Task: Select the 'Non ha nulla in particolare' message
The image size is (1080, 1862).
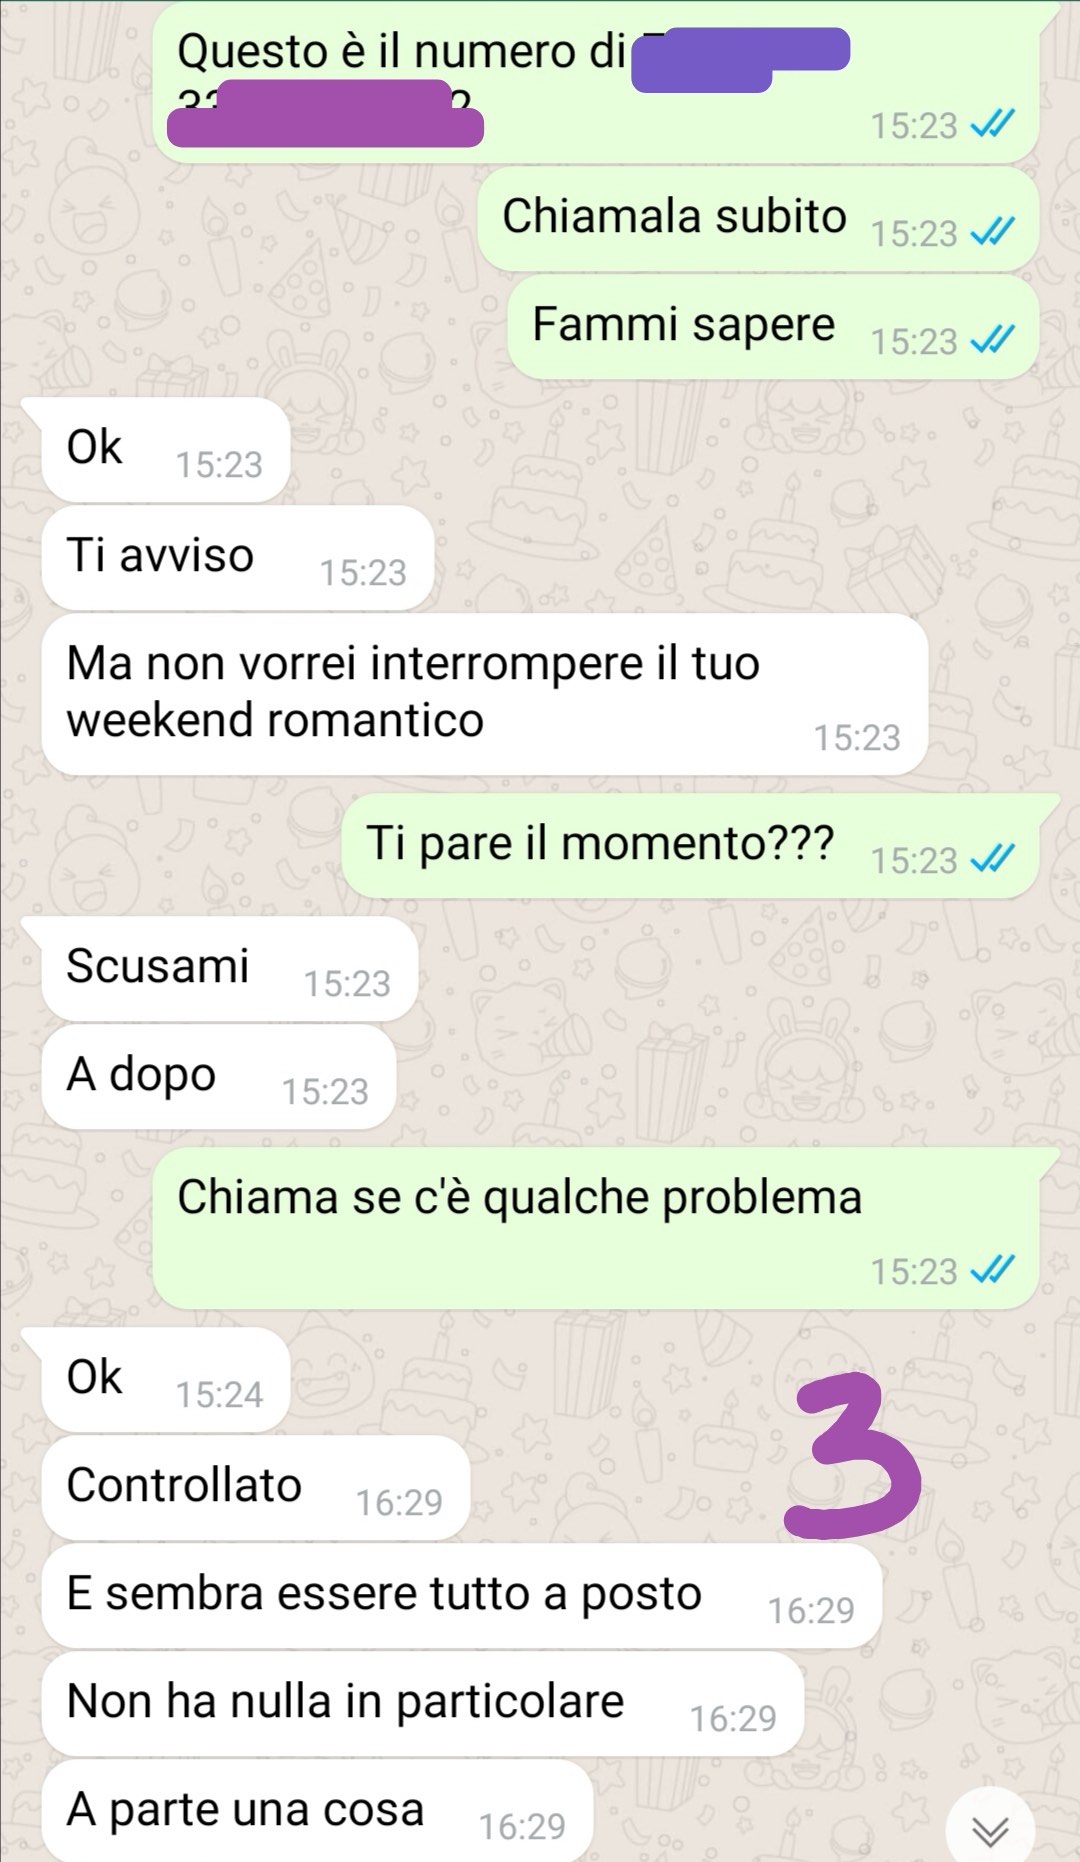Action: [x=422, y=1703]
